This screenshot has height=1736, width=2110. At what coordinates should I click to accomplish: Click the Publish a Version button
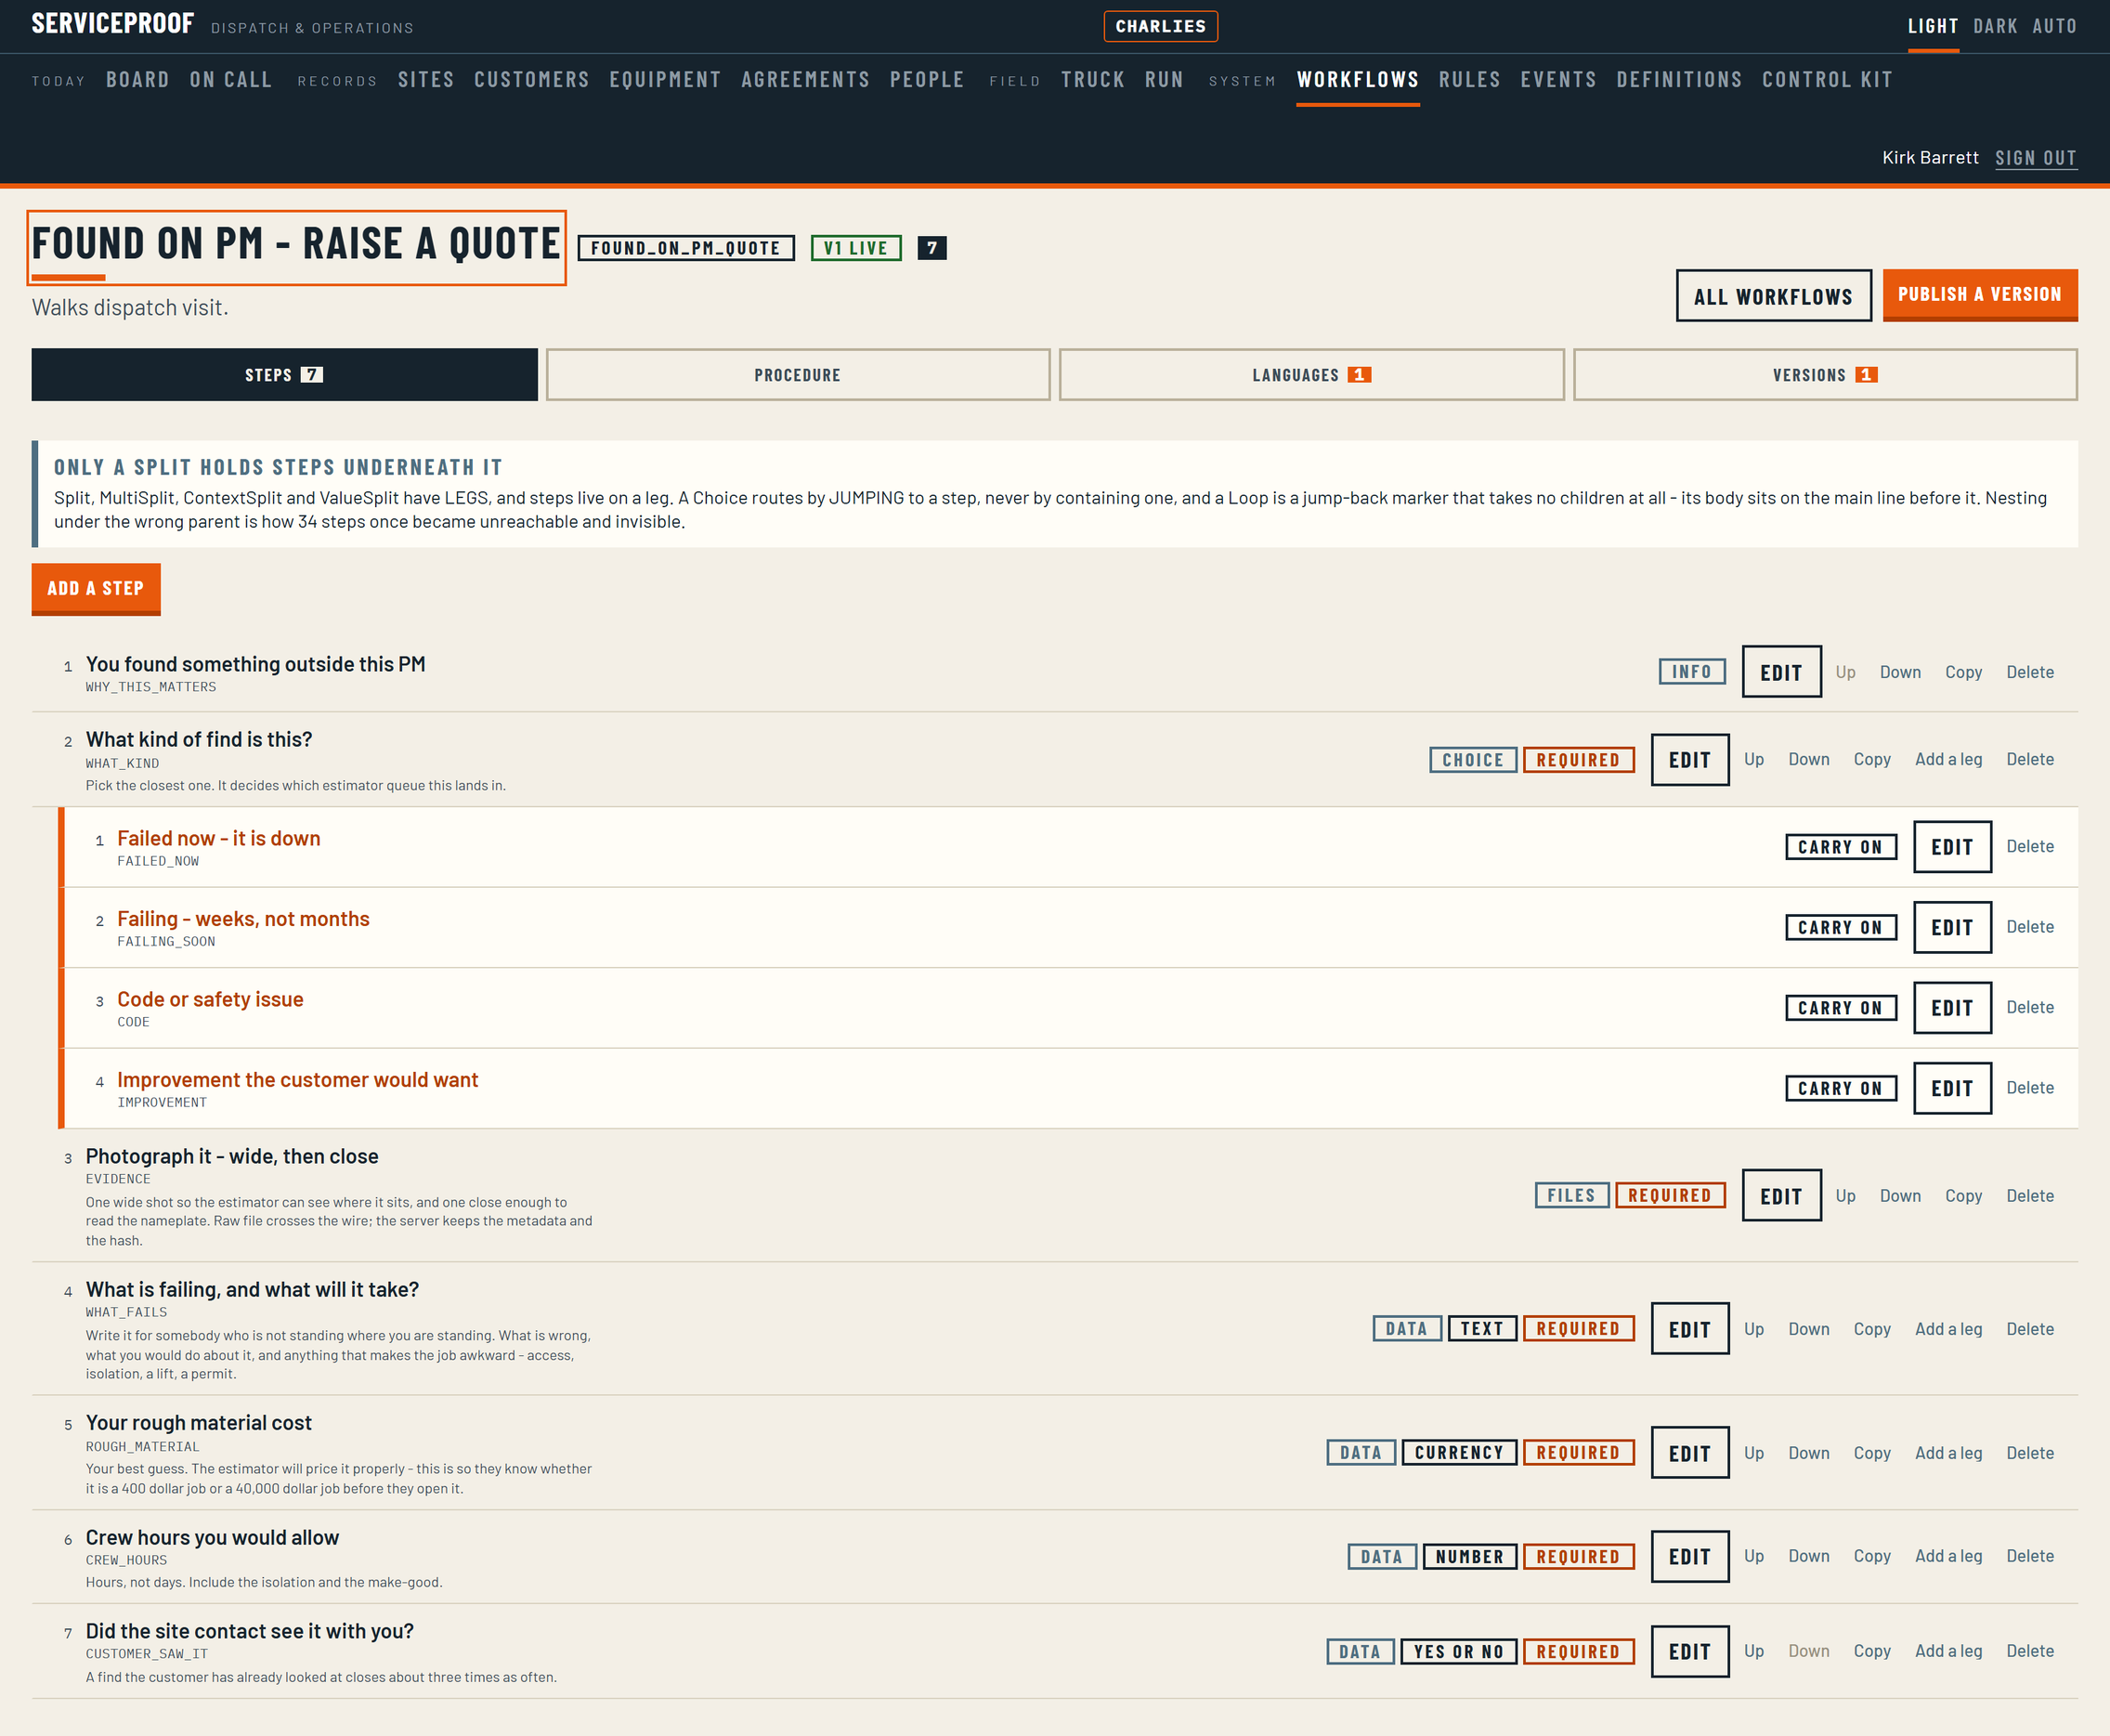(x=1979, y=295)
